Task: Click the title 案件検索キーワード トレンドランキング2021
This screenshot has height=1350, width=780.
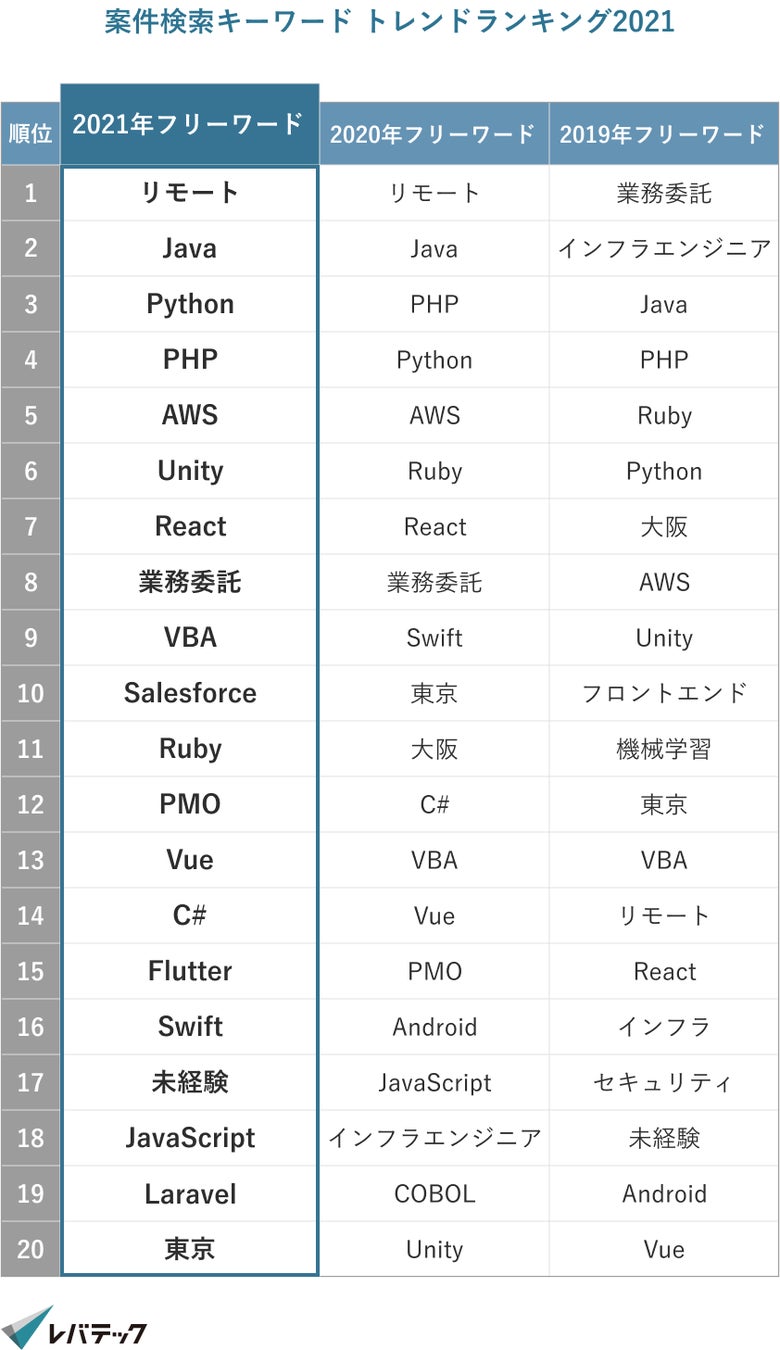Action: coord(389,22)
